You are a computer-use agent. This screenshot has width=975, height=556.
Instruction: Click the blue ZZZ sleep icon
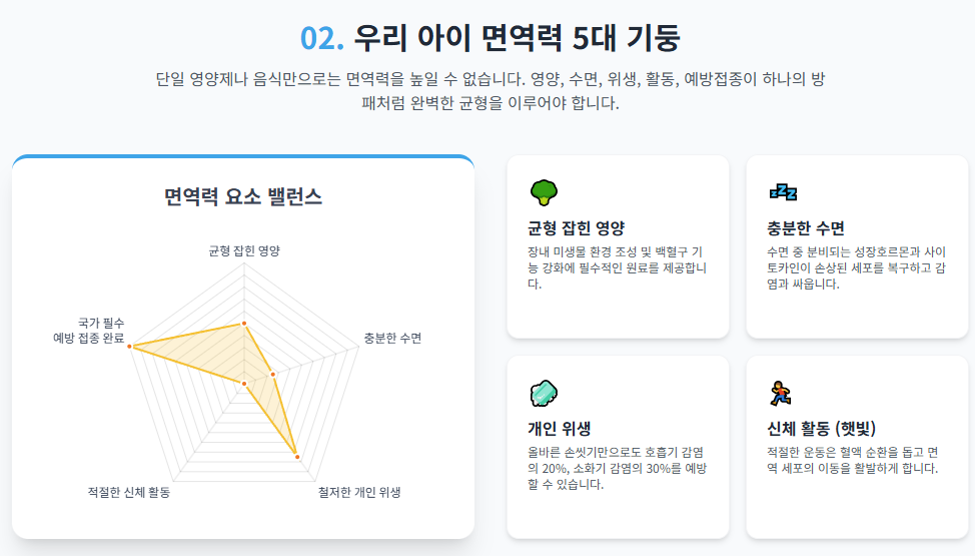click(783, 192)
